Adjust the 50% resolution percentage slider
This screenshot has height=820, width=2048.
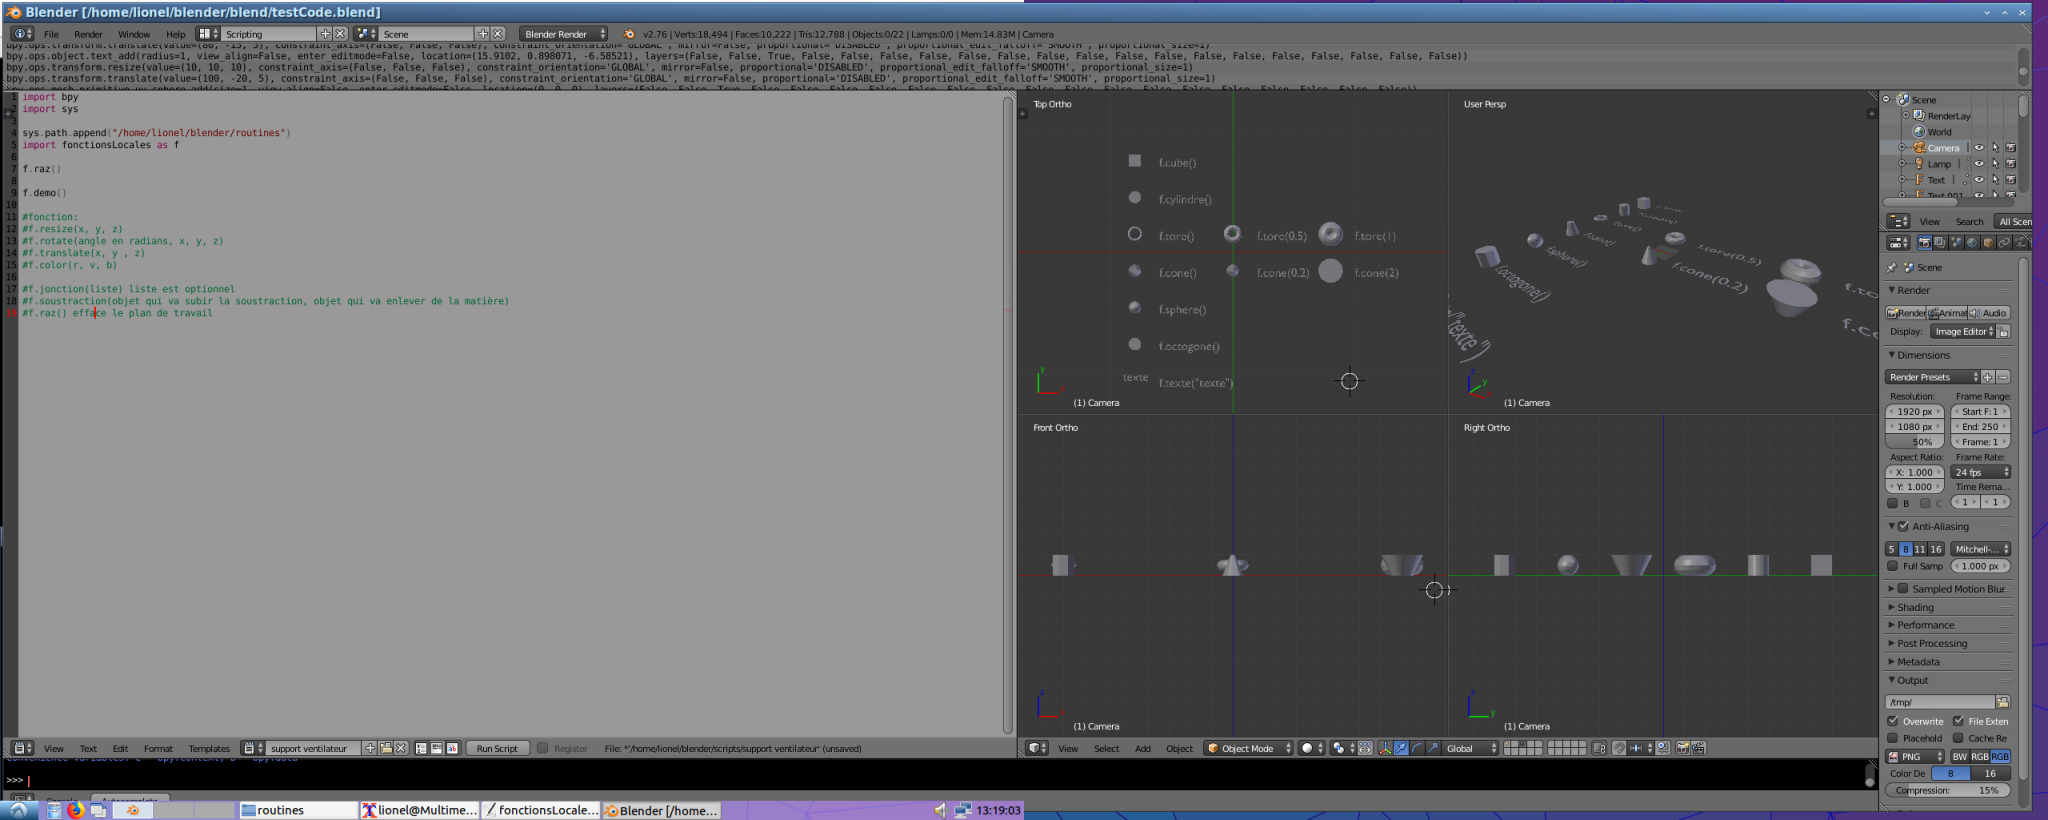coord(1915,442)
